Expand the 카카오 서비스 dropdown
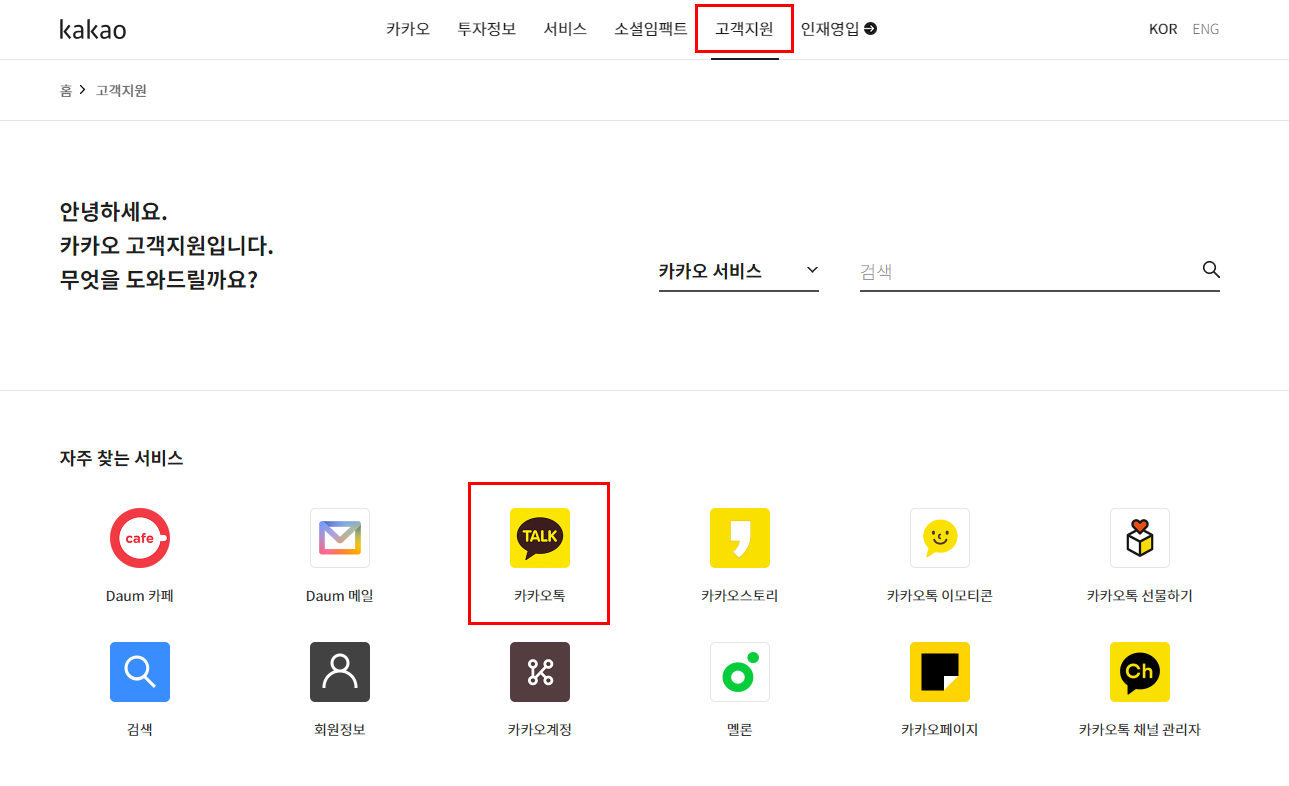The width and height of the screenshot is (1289, 786). tap(739, 271)
